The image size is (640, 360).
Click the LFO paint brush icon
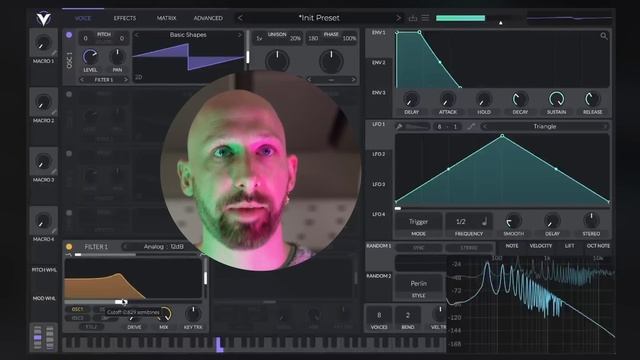click(400, 127)
